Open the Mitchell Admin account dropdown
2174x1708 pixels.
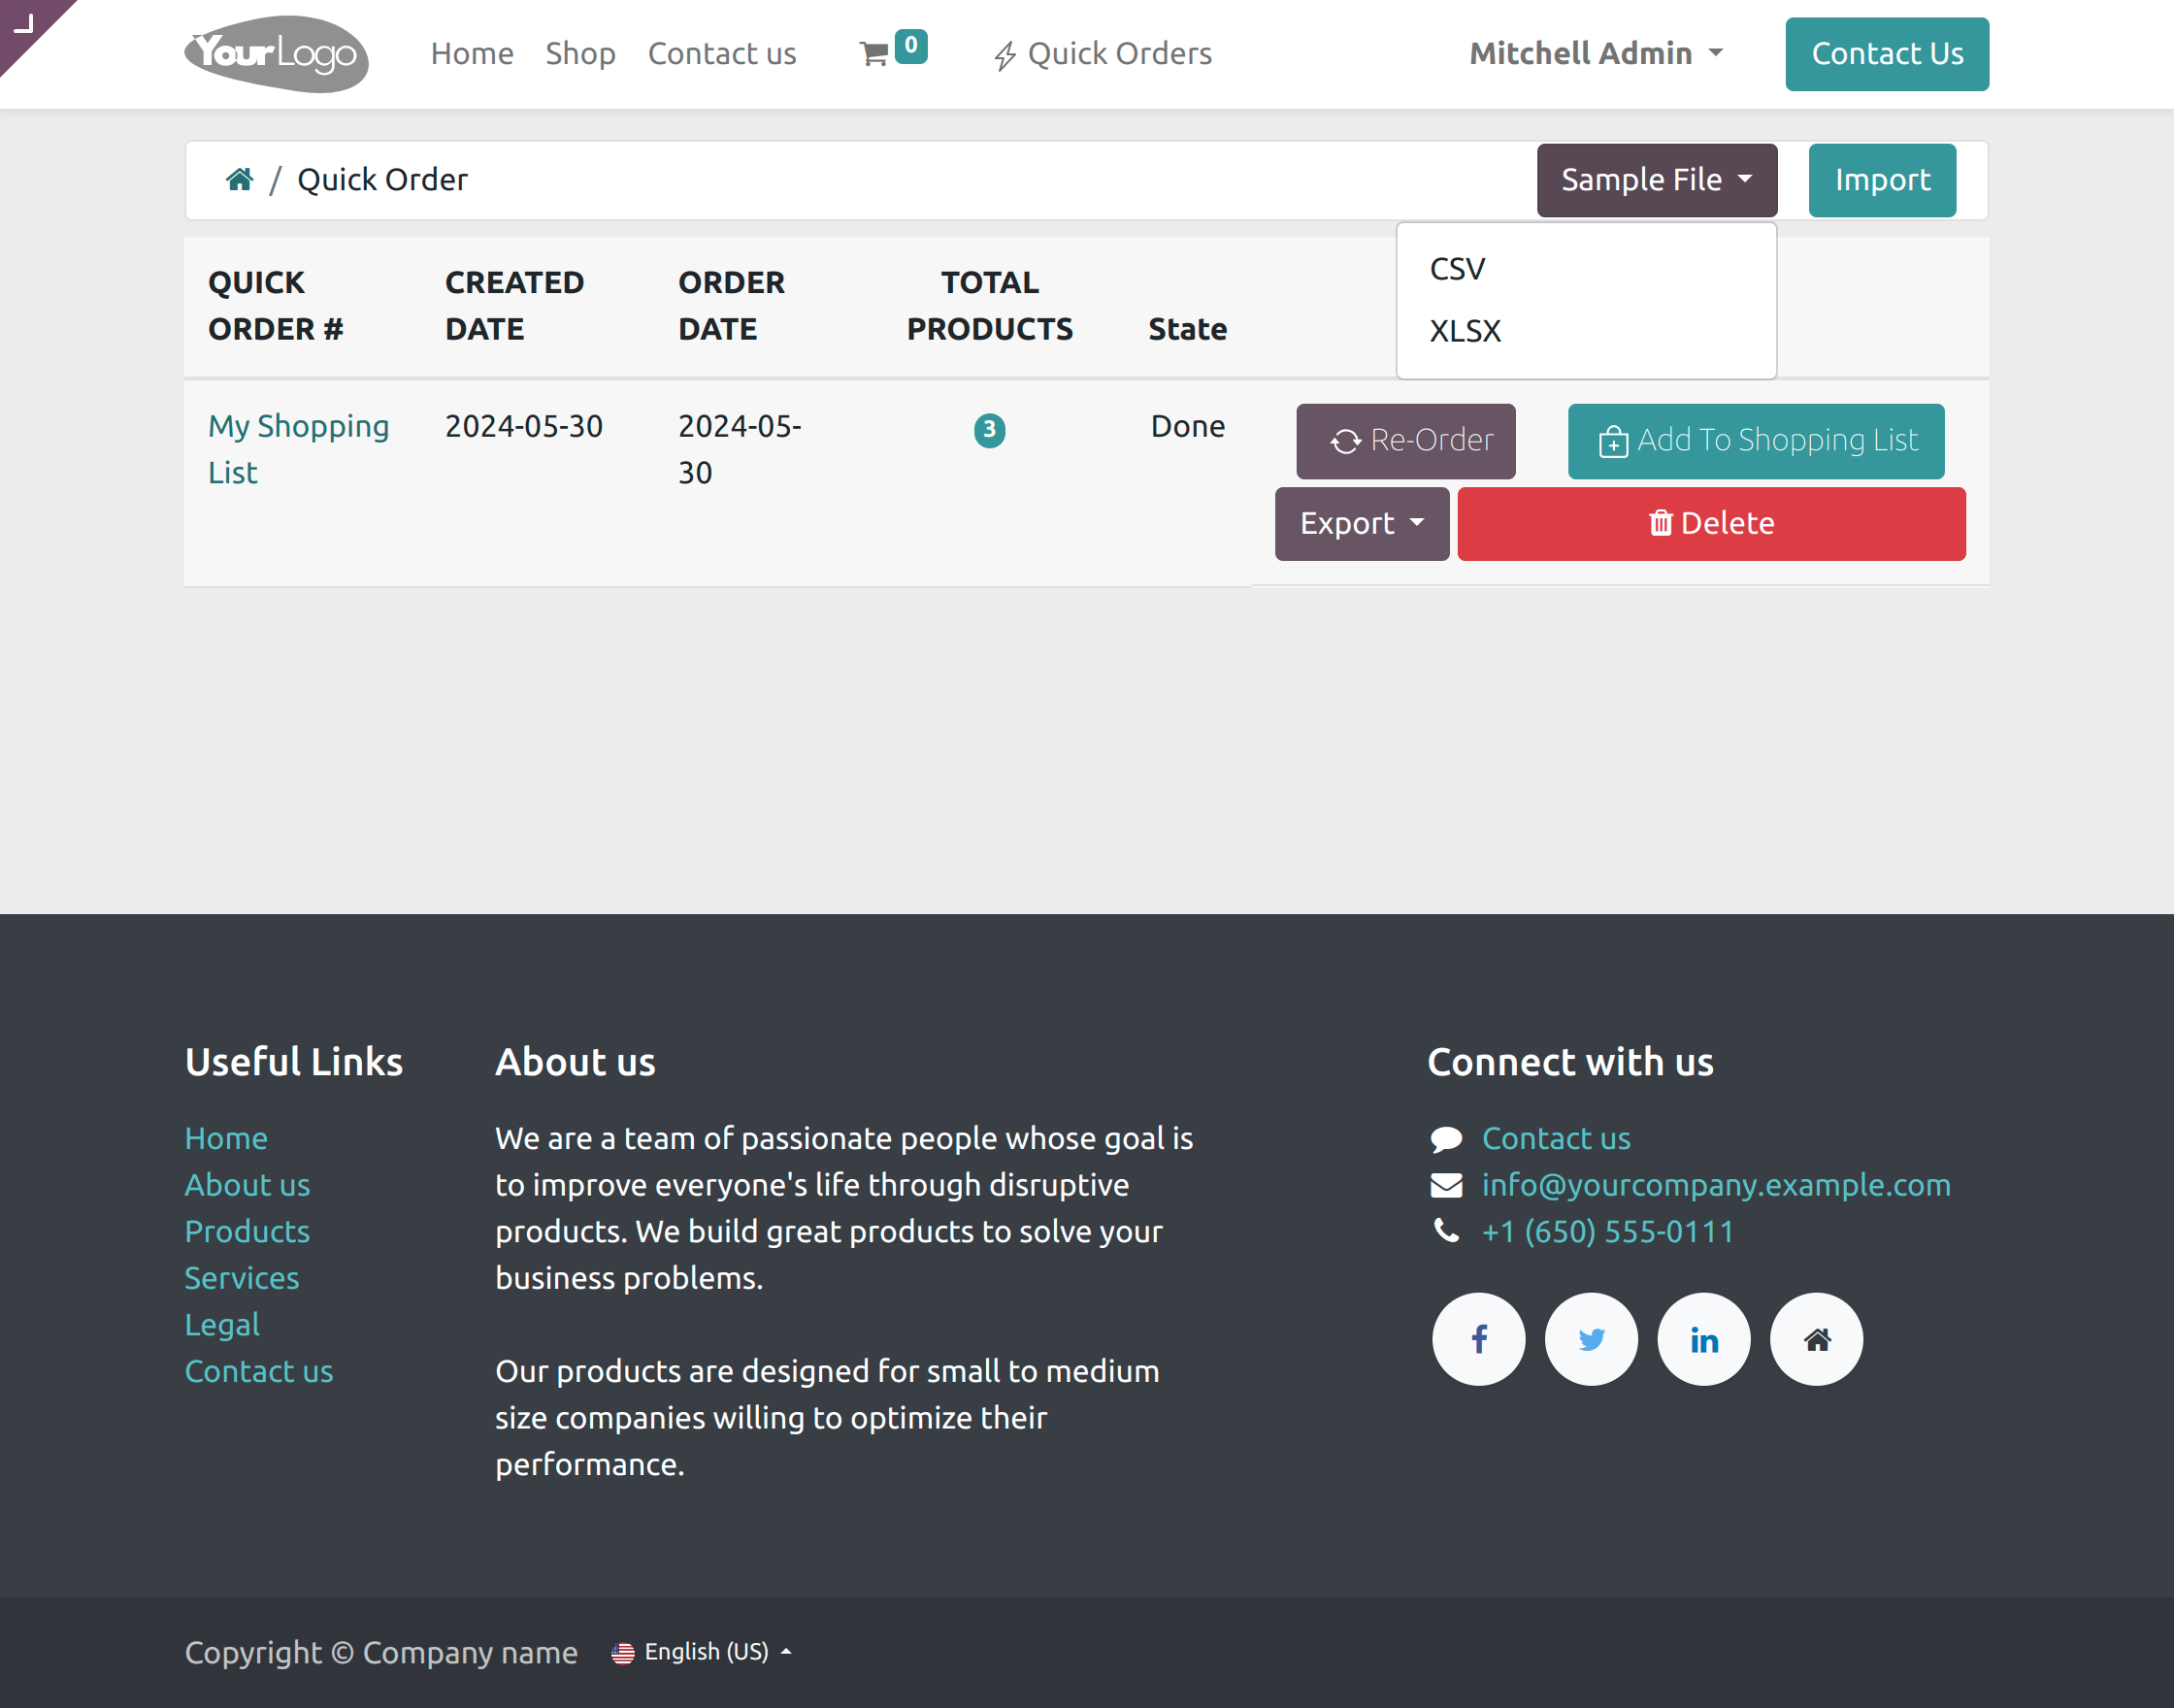point(1596,53)
